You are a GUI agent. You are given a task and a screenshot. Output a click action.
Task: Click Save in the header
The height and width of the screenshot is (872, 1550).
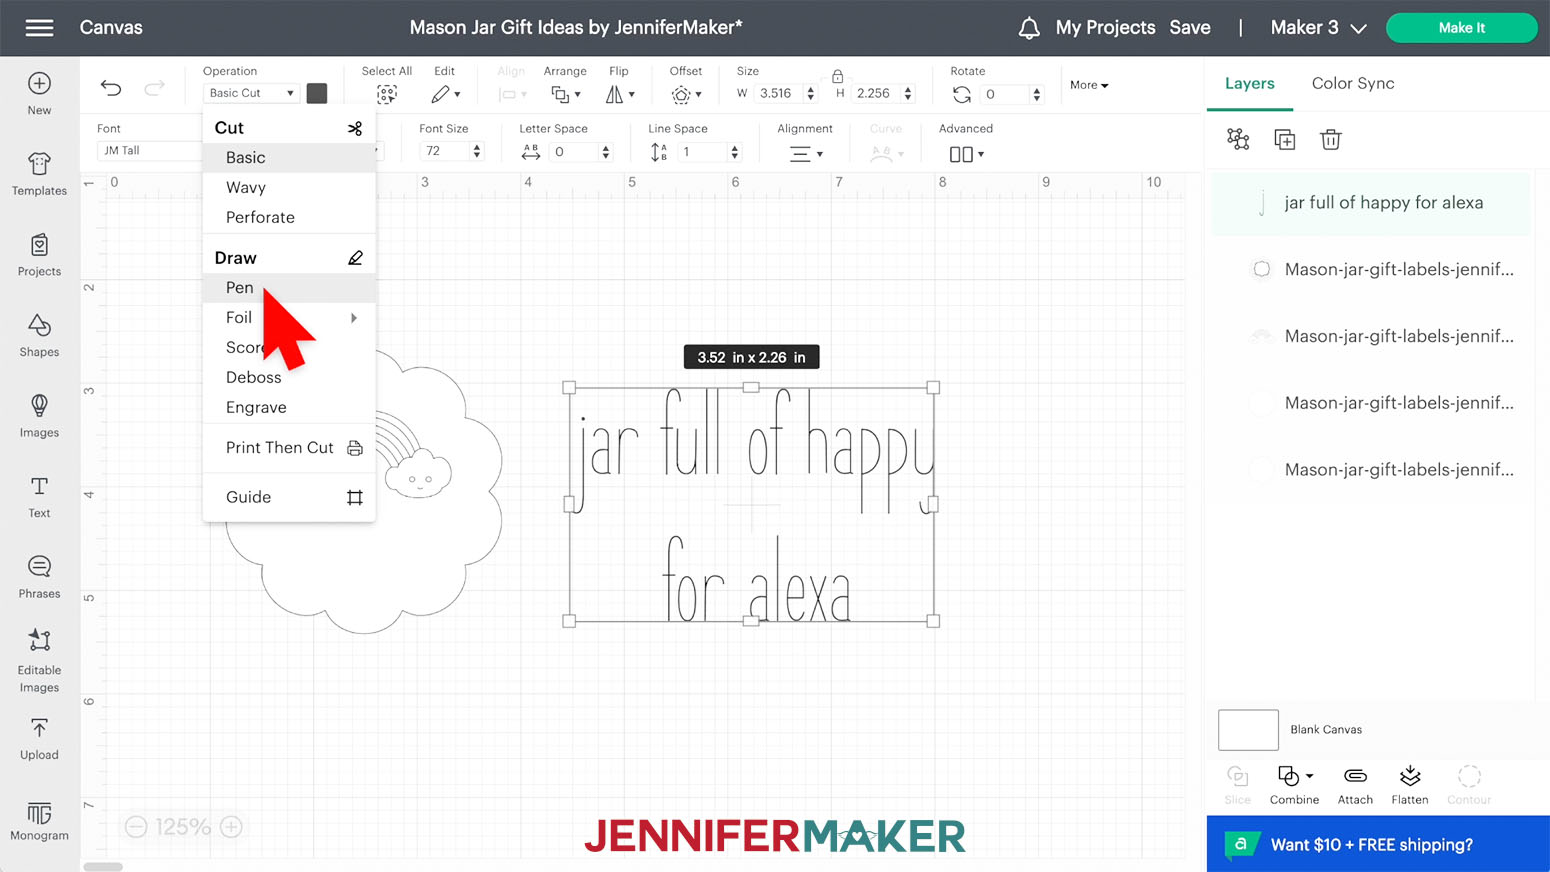coord(1190,28)
